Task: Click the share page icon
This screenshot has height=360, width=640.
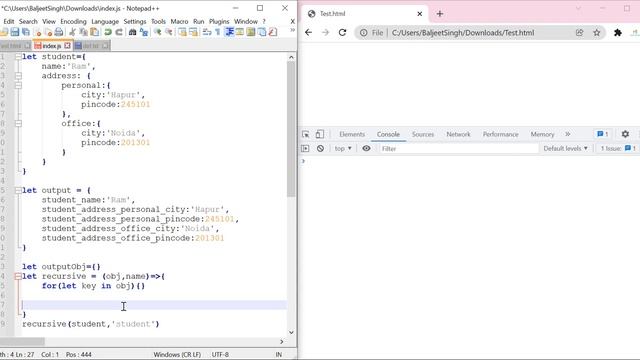Action: 580,33
